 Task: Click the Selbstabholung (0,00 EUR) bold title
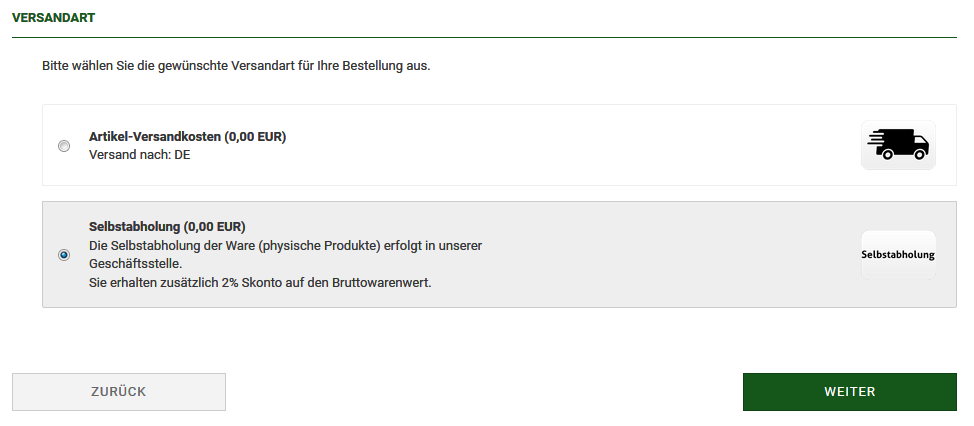point(167,226)
